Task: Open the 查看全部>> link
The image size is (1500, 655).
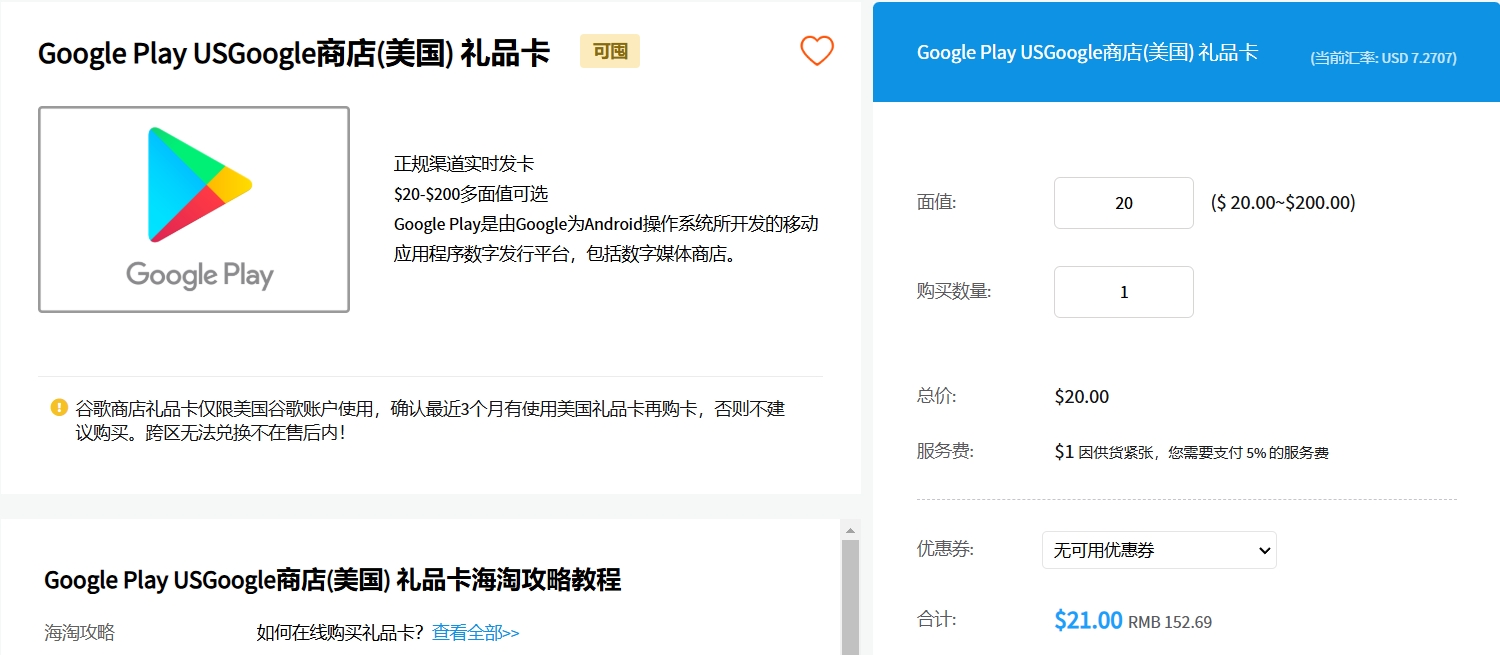Action: pyautogui.click(x=476, y=633)
